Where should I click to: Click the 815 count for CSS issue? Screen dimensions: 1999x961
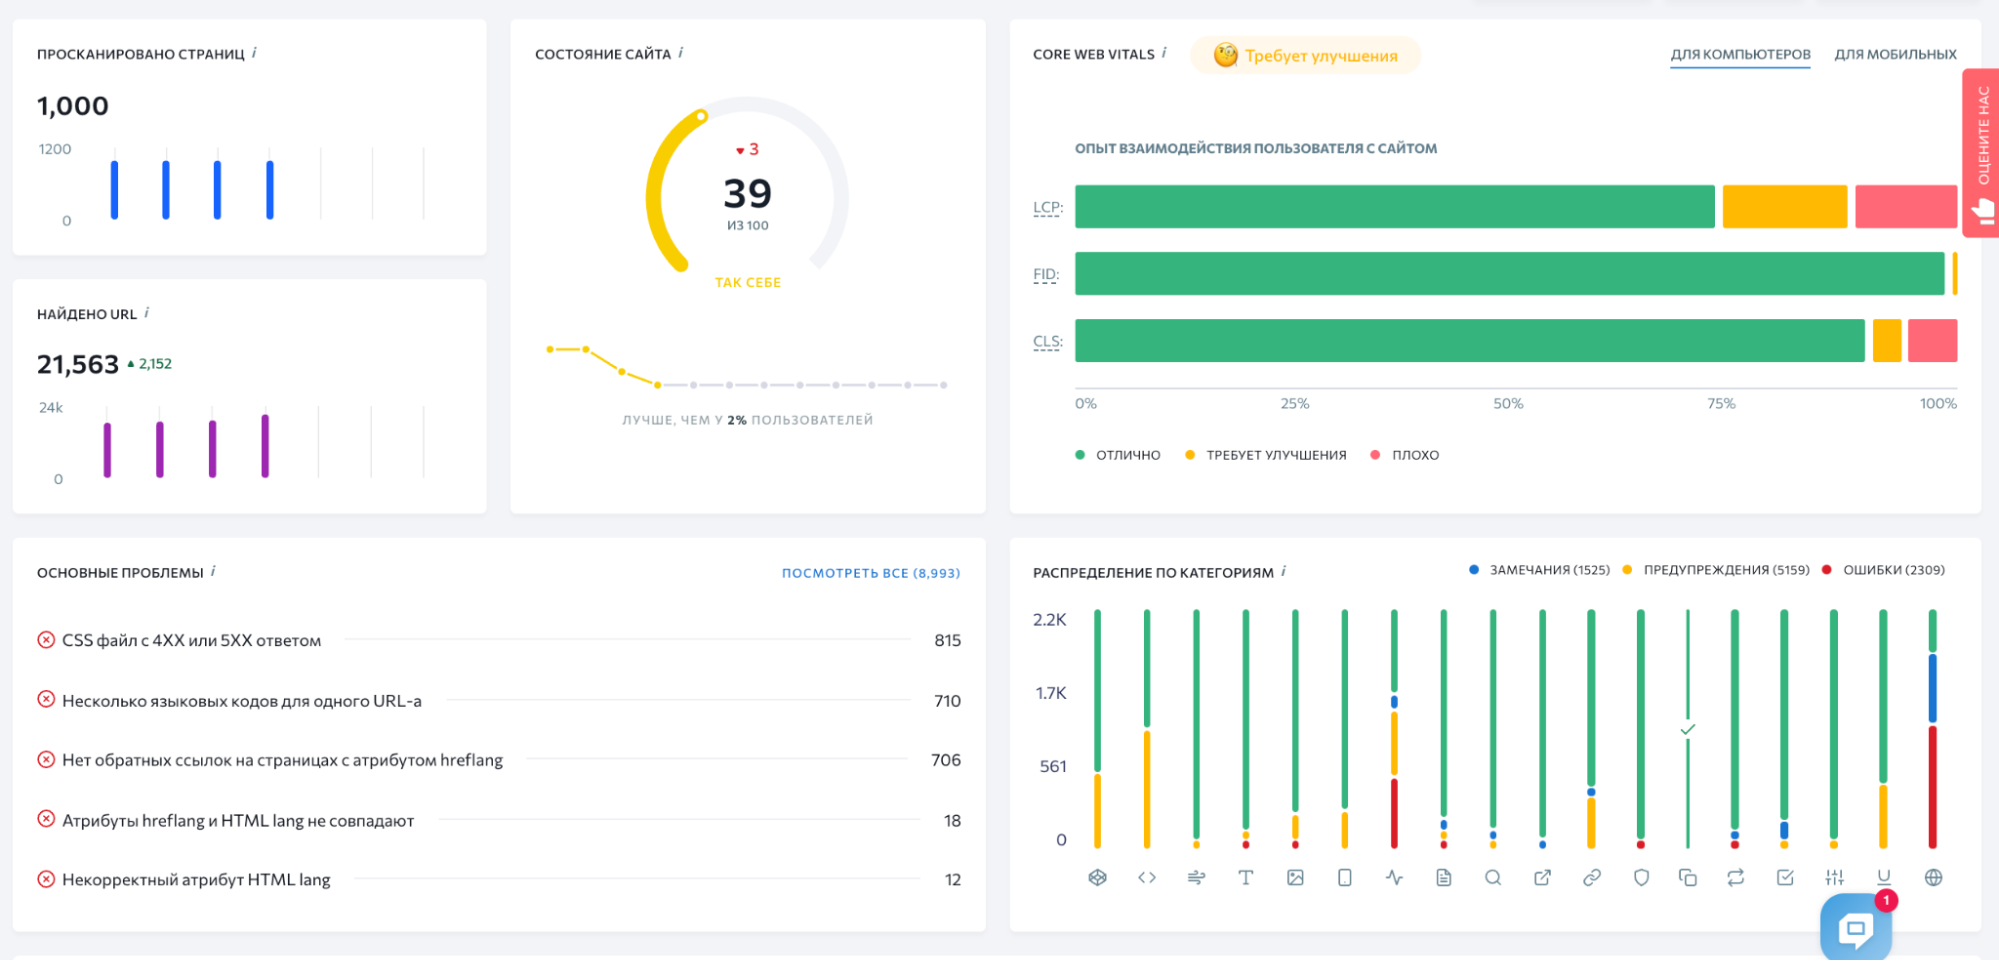pyautogui.click(x=947, y=640)
